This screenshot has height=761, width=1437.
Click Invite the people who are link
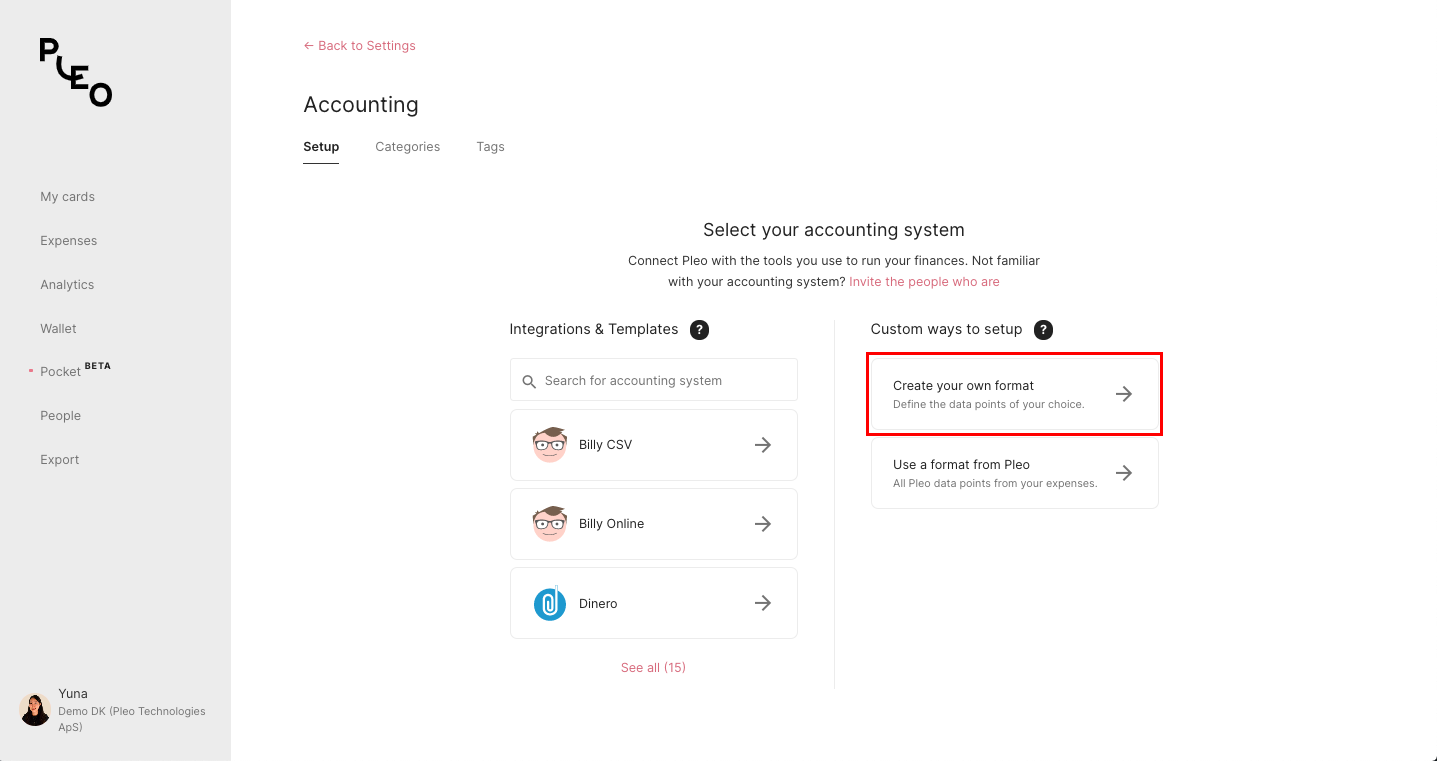[x=924, y=282]
